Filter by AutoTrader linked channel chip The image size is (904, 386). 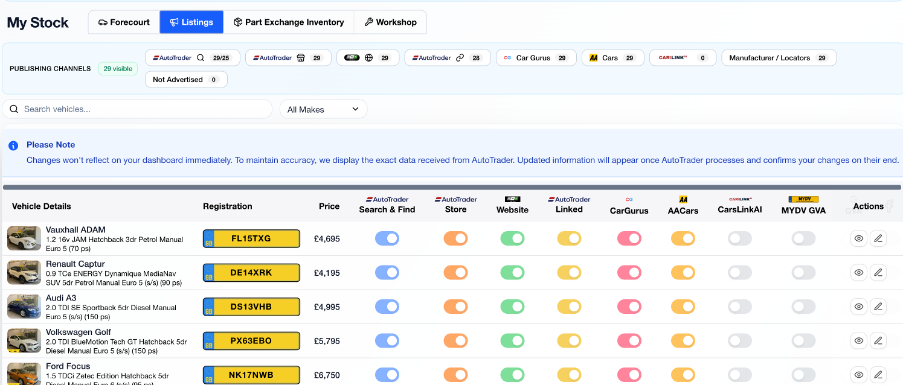pos(447,58)
